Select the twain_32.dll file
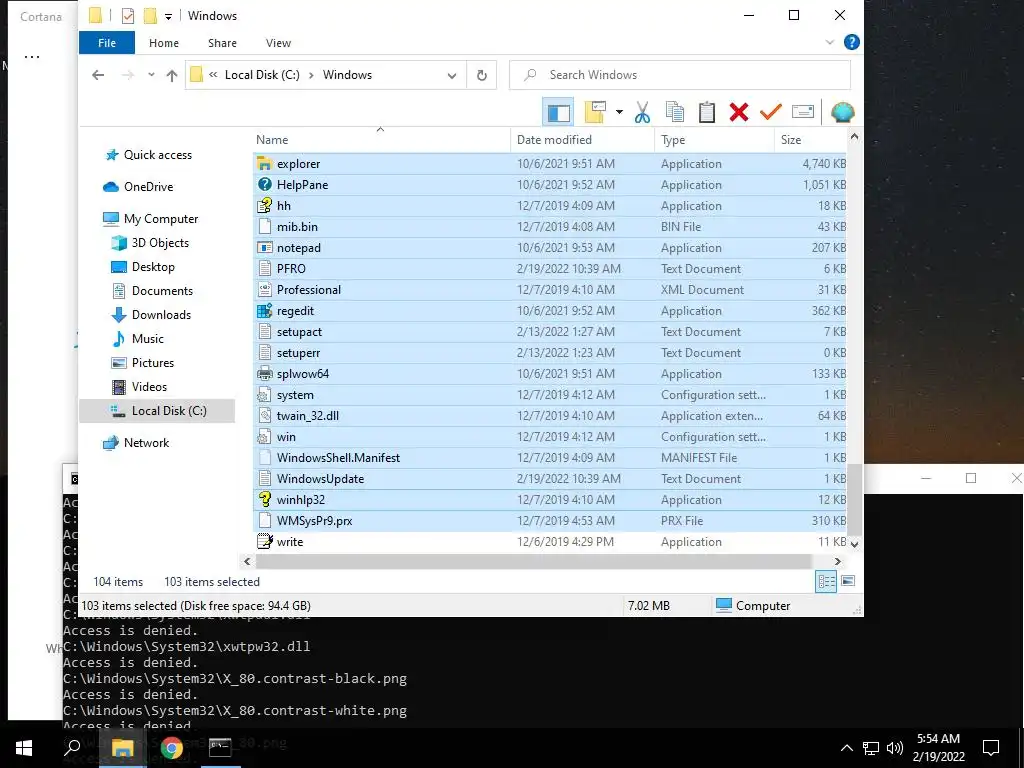Screen dimensions: 1024x768 click(549, 416)
